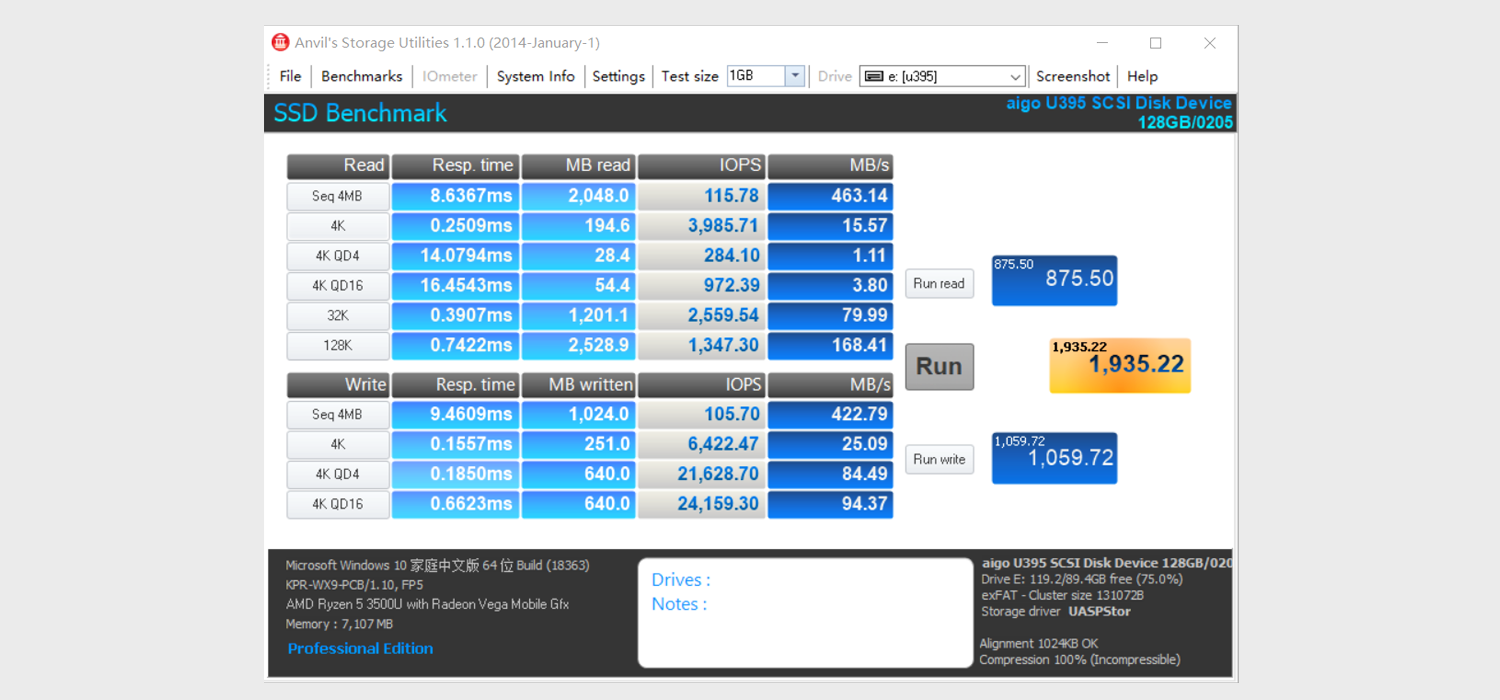
Task: Select the 8.6367ms response time cell
Action: coord(455,196)
